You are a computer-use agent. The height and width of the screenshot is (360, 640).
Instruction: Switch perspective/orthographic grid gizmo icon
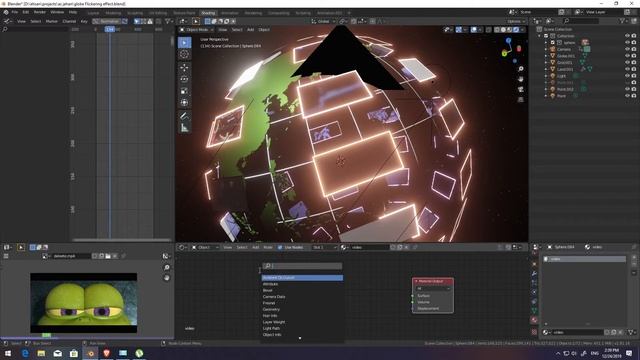point(521,100)
